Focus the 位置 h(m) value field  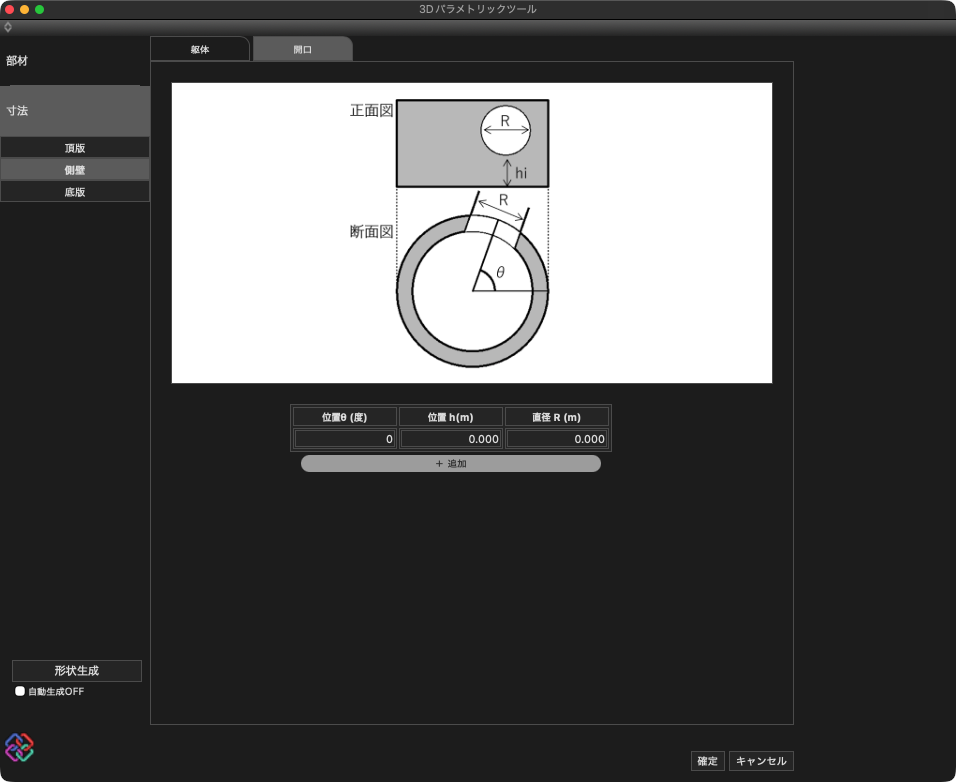450,439
